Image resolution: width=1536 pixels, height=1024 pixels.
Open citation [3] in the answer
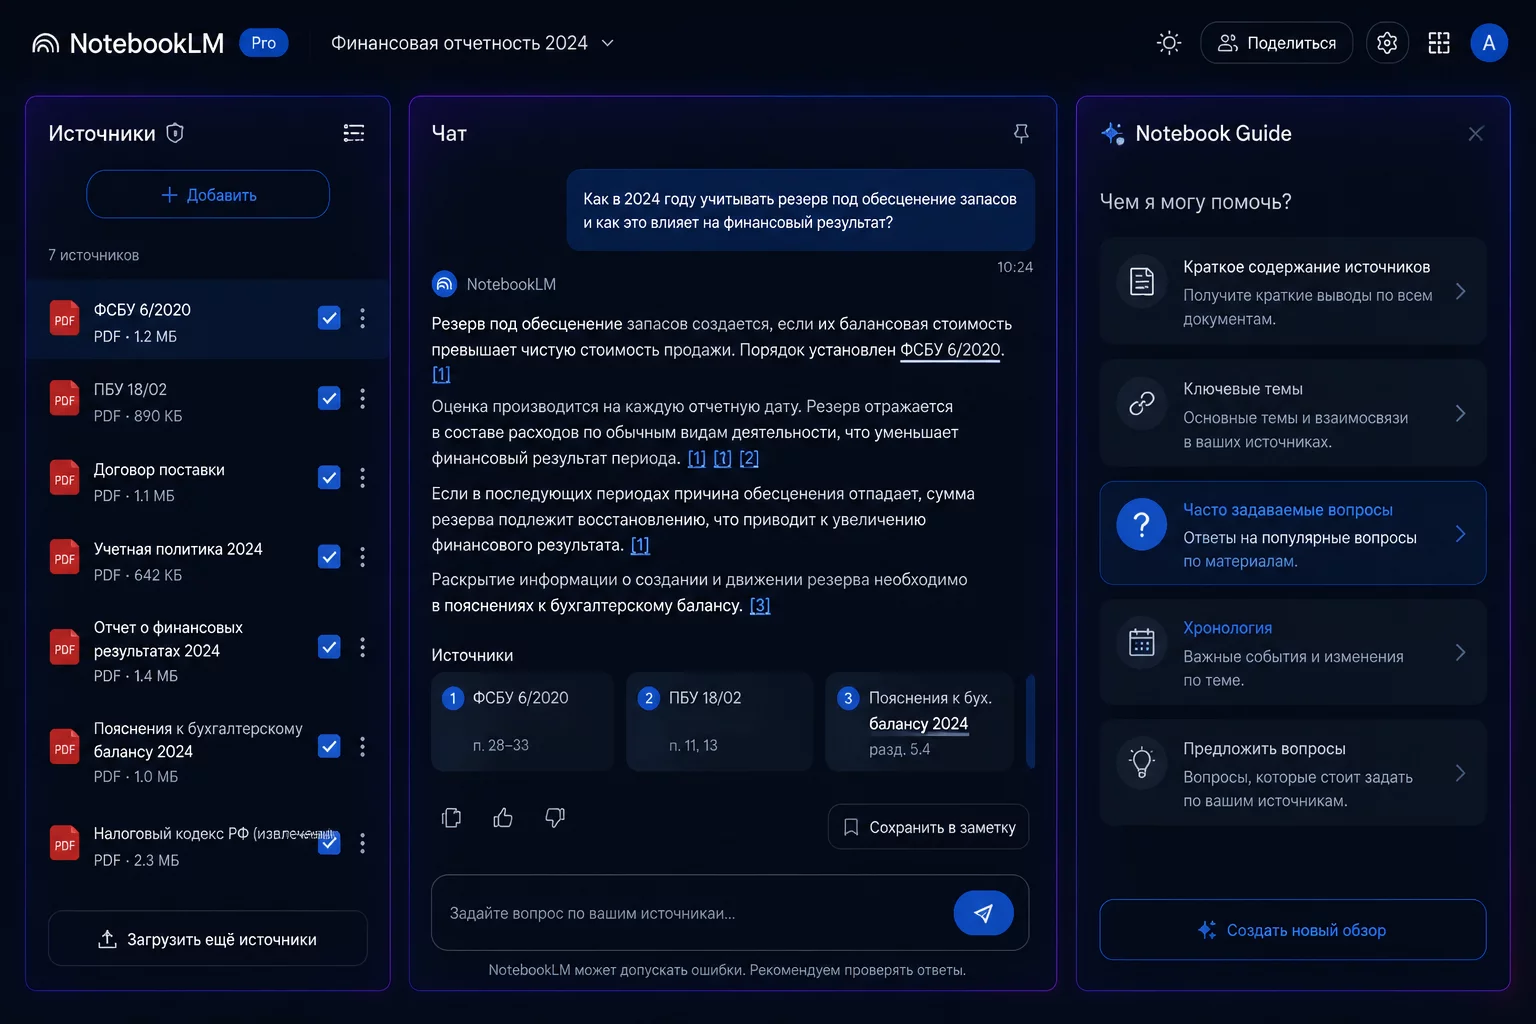tap(760, 605)
